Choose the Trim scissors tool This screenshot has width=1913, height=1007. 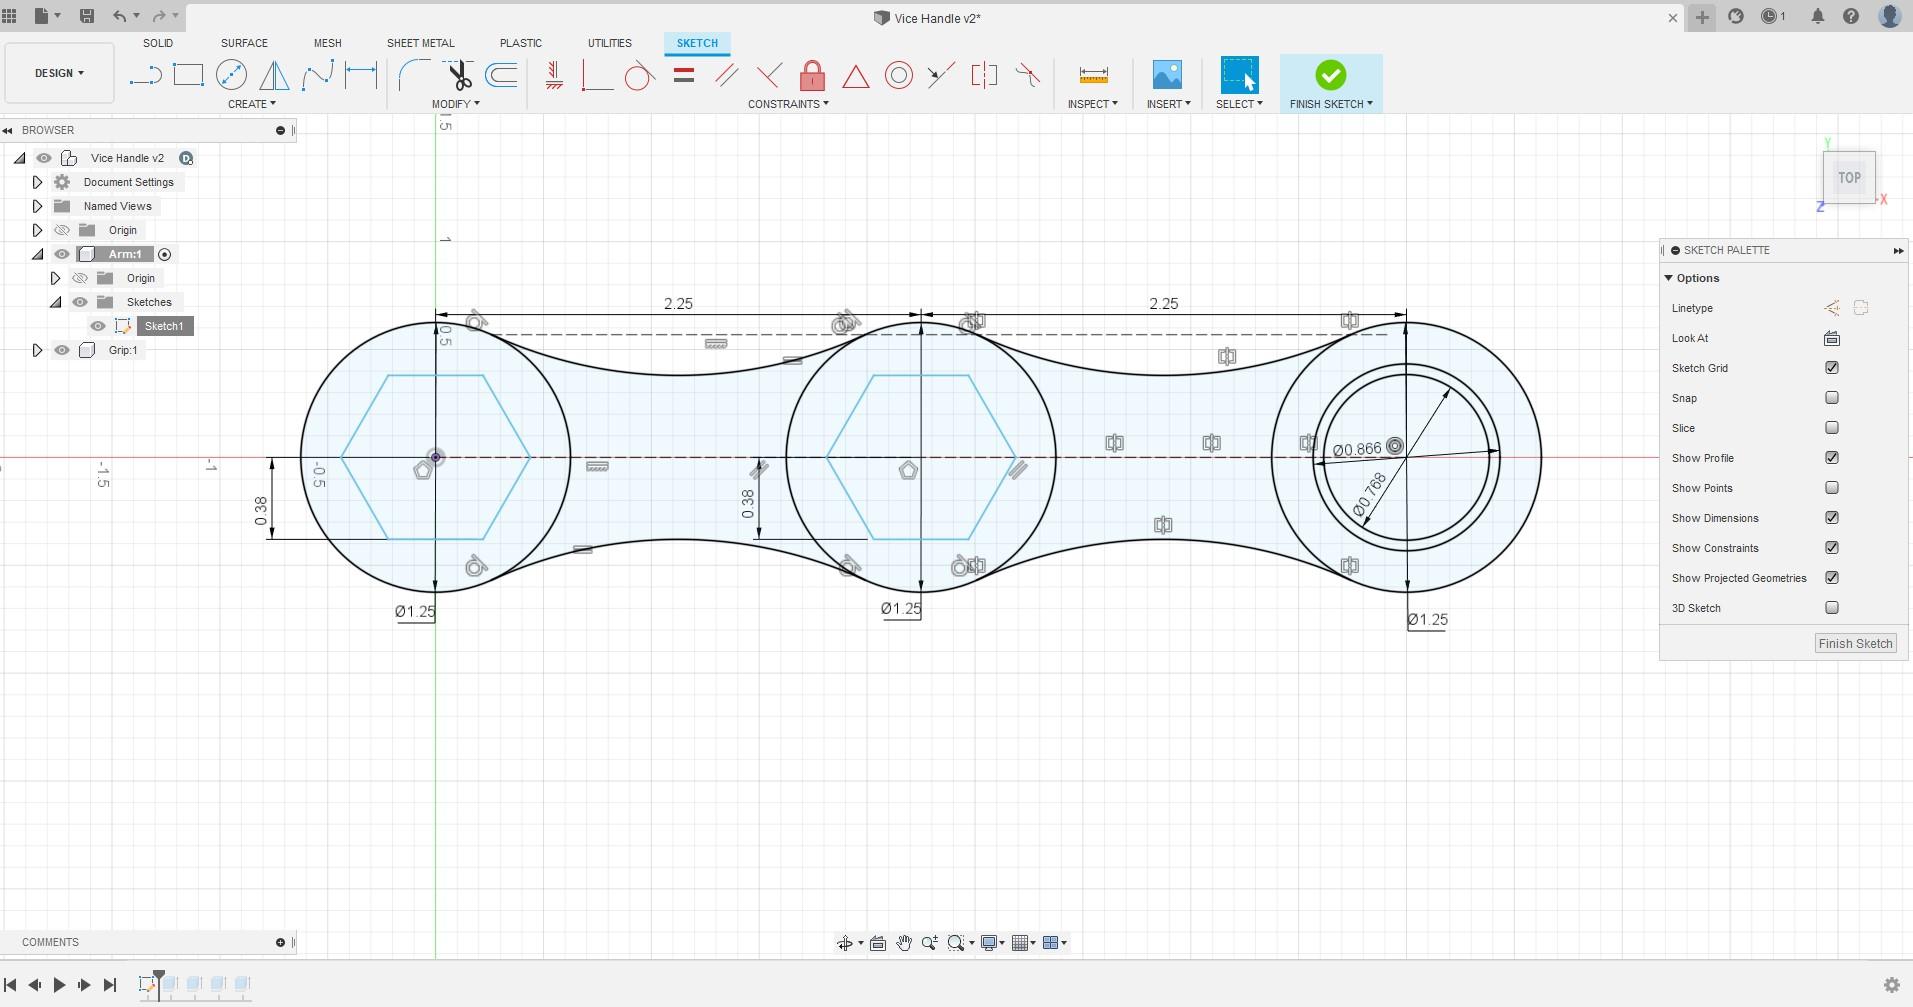click(x=459, y=75)
